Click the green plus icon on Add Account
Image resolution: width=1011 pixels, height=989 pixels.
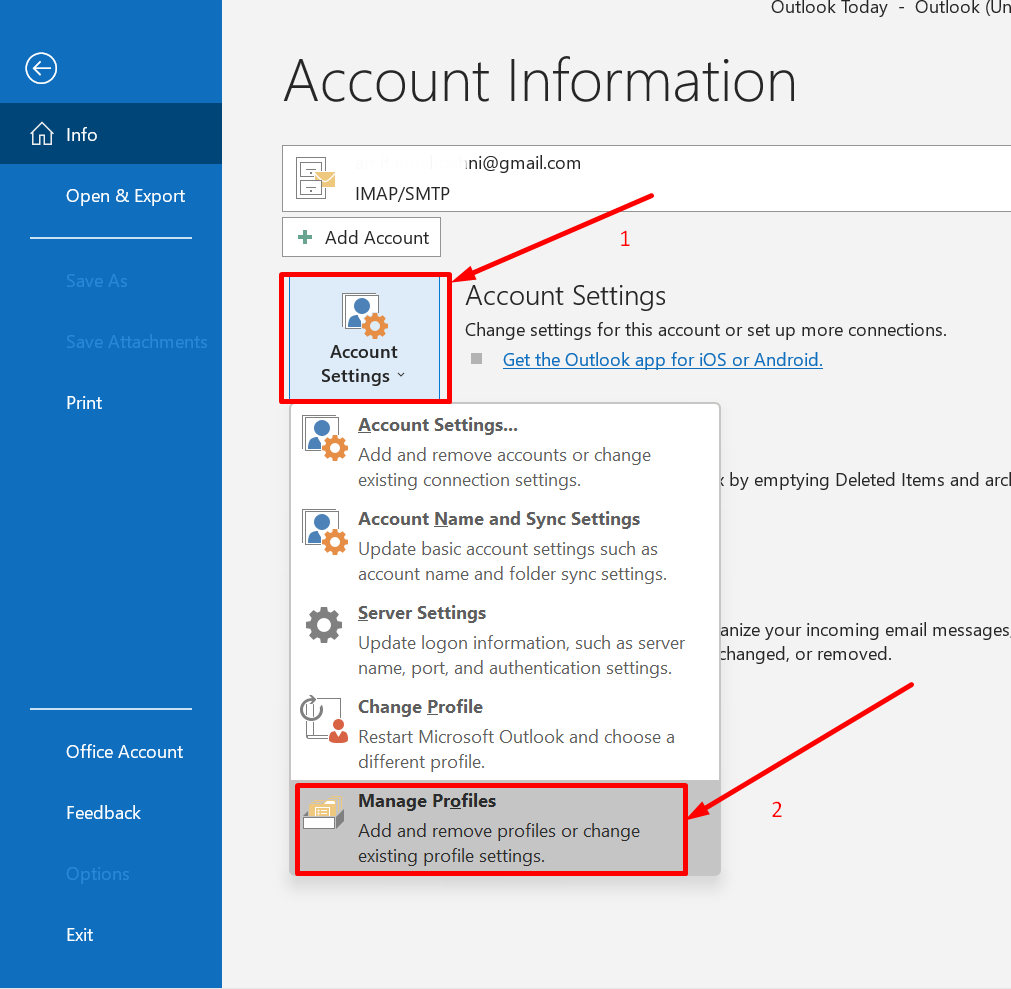pyautogui.click(x=305, y=237)
